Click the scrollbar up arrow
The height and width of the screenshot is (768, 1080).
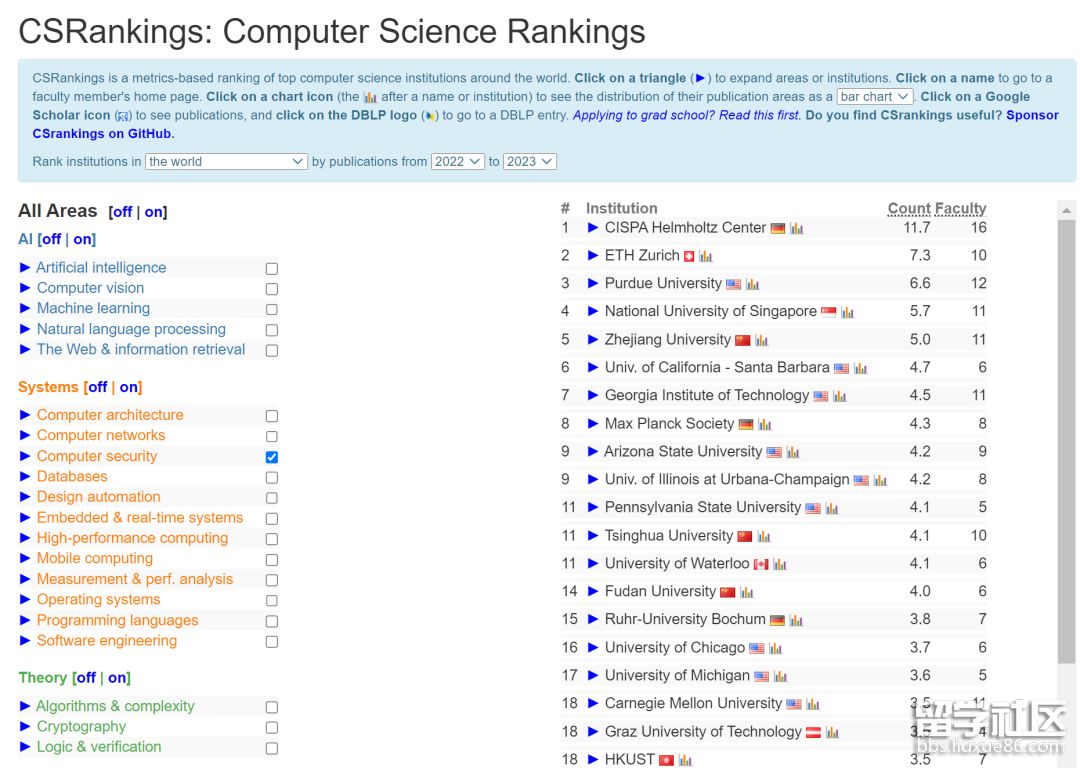point(1066,211)
